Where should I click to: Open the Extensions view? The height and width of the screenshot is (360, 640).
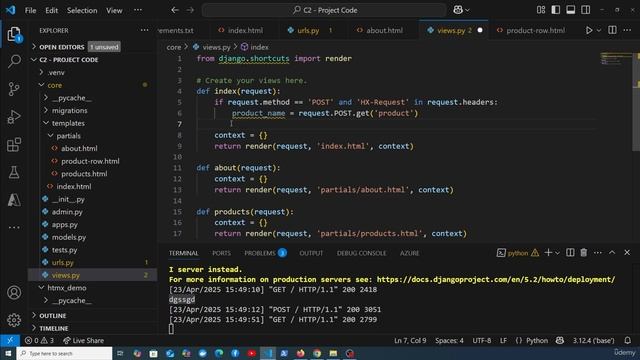point(14,144)
